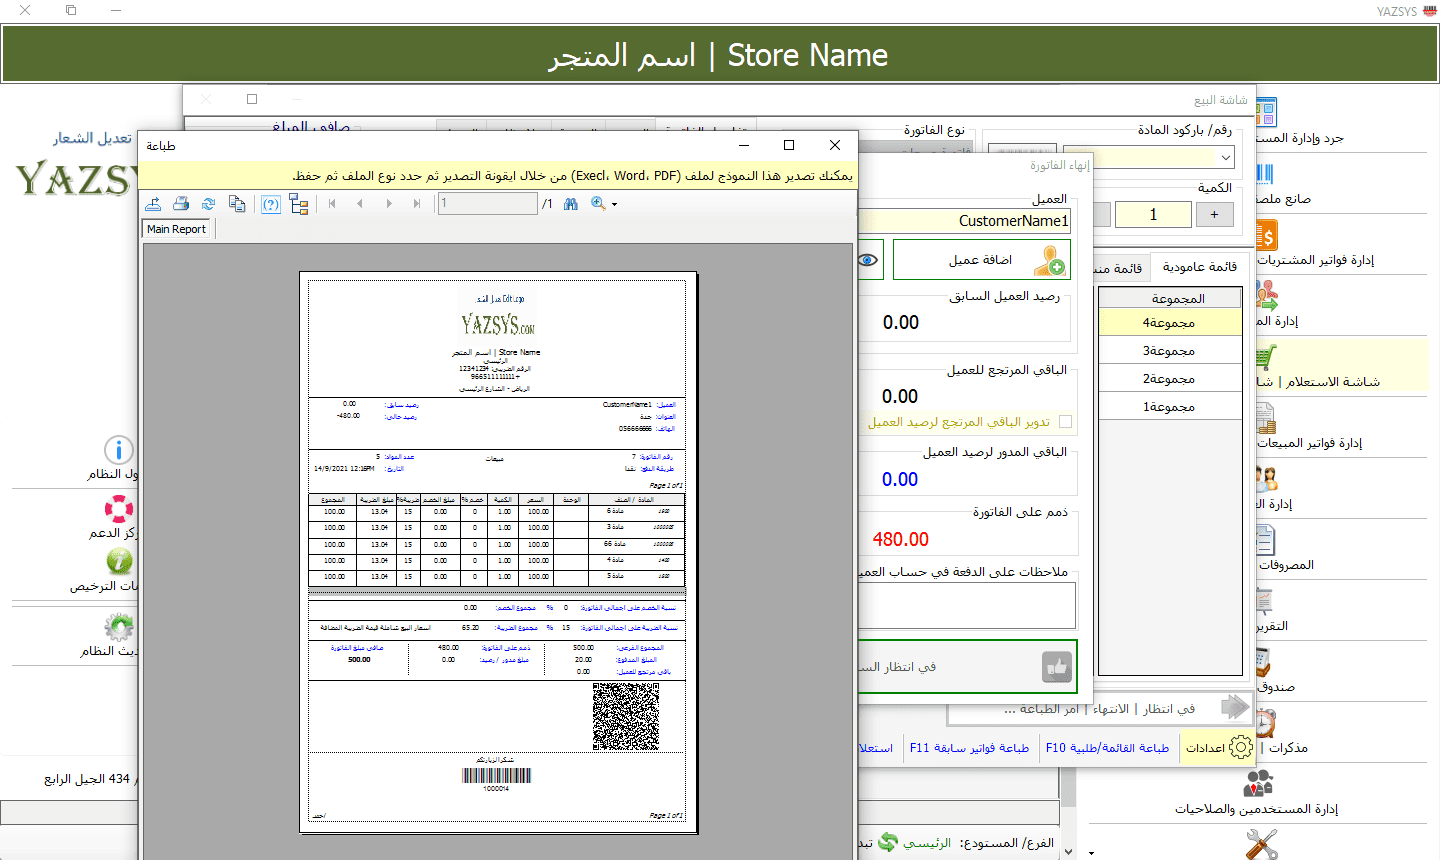Click تعديل الشعار edit logo link
Image resolution: width=1440 pixels, height=860 pixels.
tap(92, 138)
